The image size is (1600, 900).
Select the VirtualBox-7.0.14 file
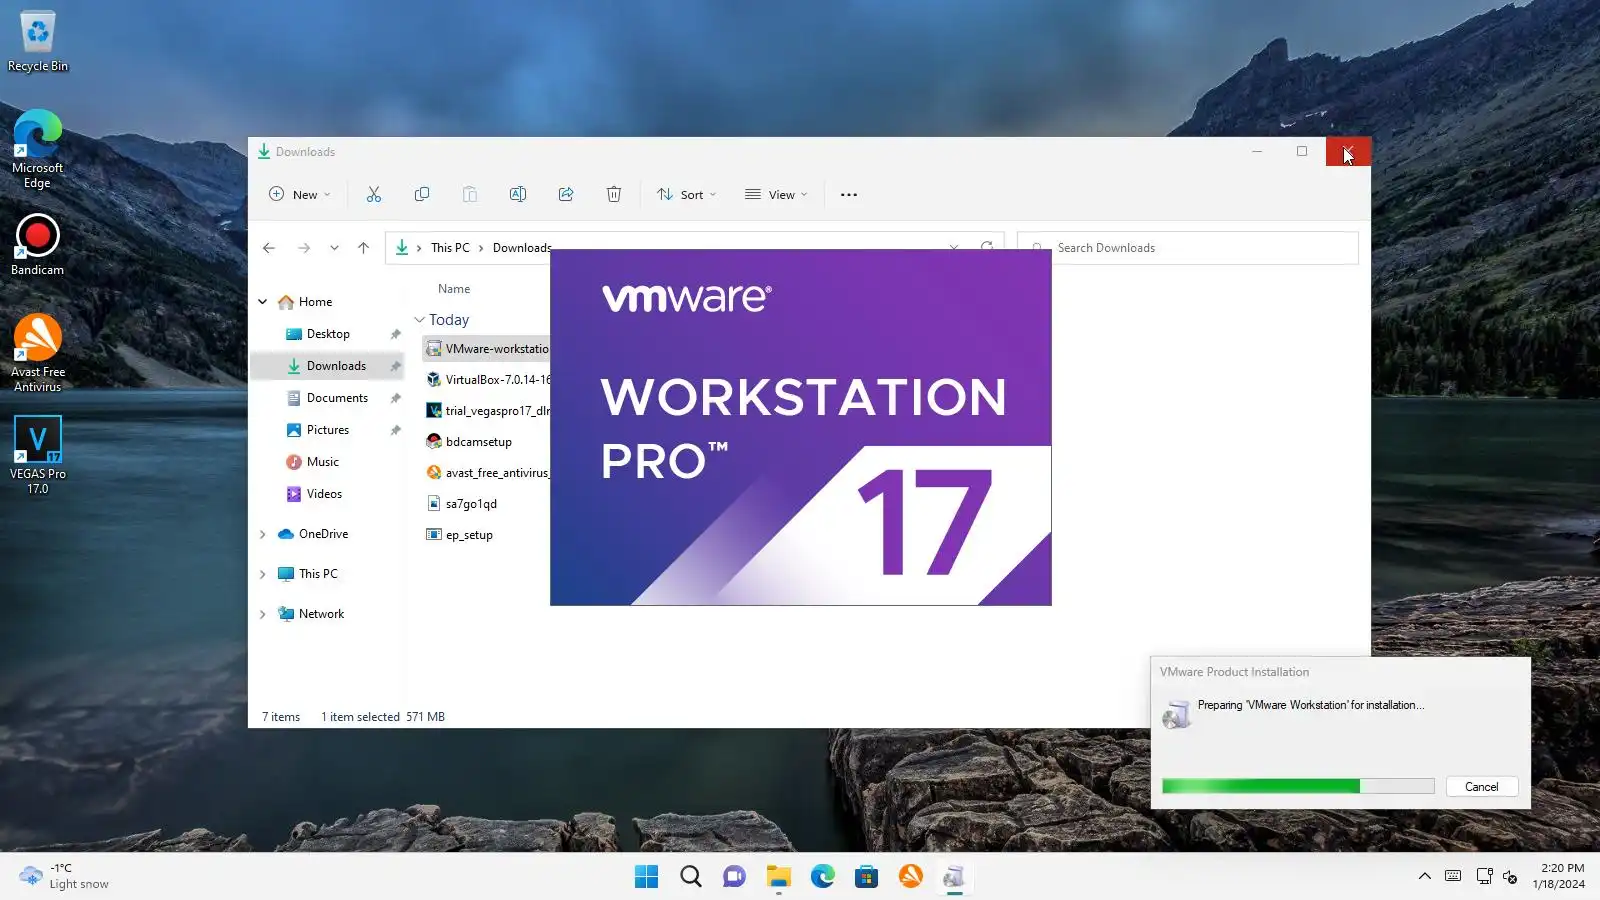486,380
